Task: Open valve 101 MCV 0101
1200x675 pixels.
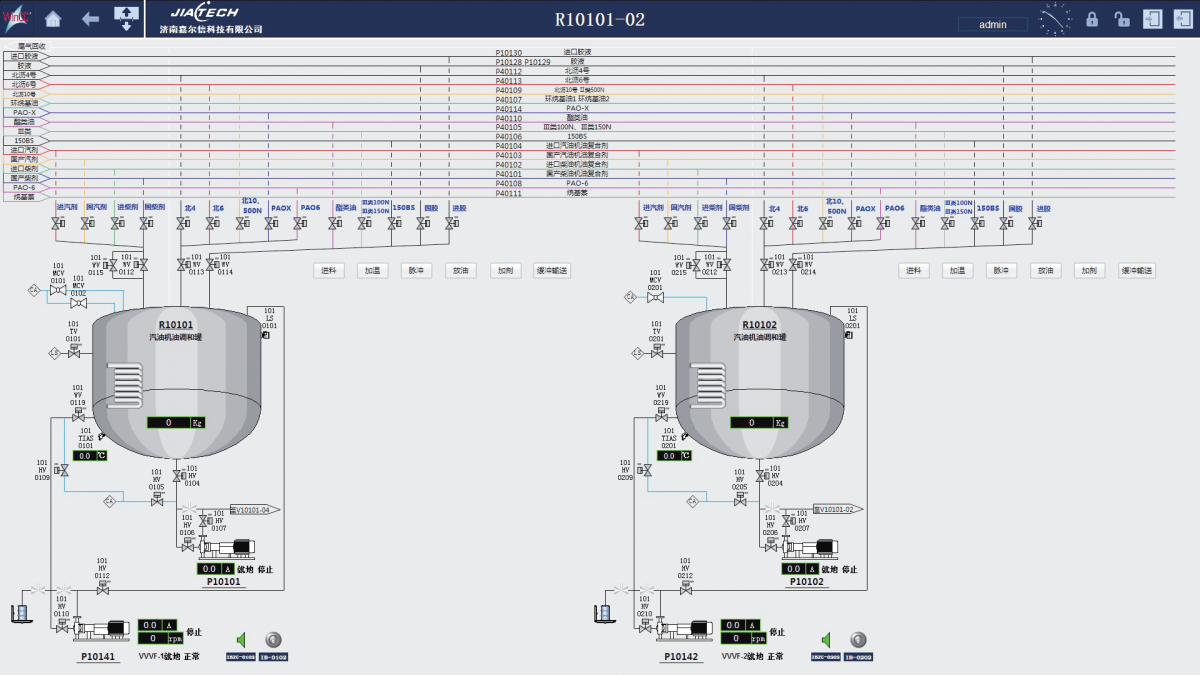Action: click(57, 290)
